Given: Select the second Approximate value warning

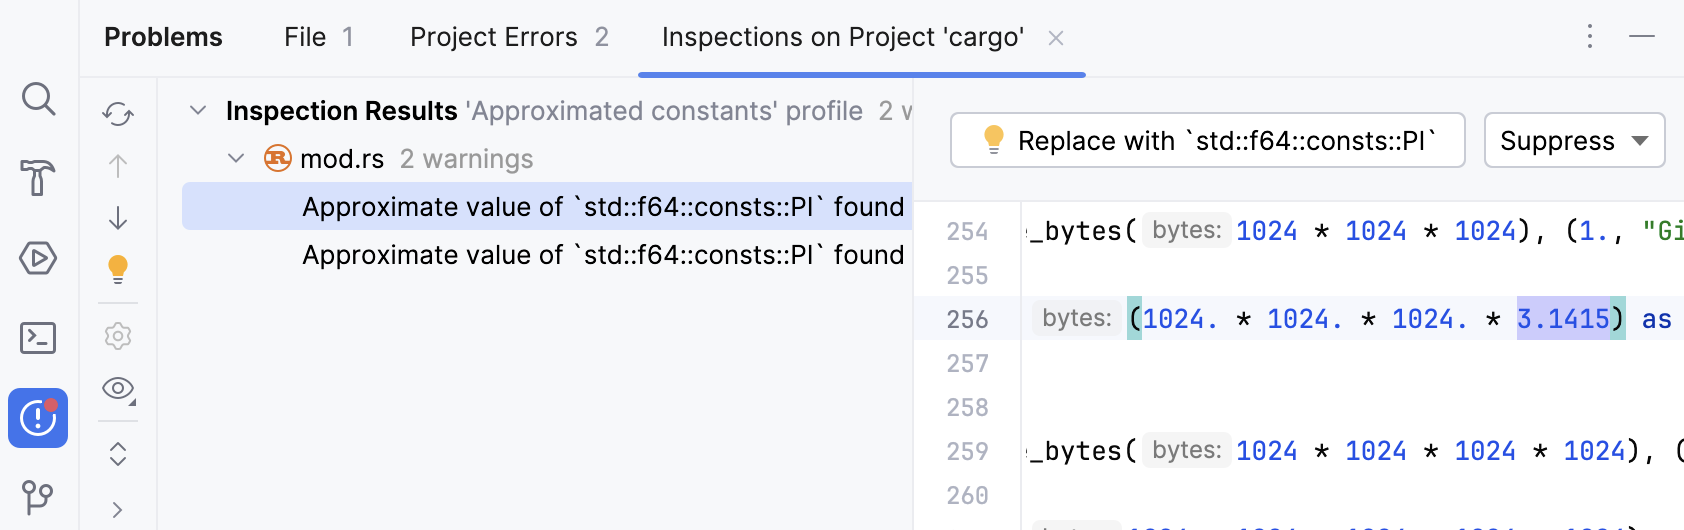Looking at the screenshot, I should (x=603, y=255).
